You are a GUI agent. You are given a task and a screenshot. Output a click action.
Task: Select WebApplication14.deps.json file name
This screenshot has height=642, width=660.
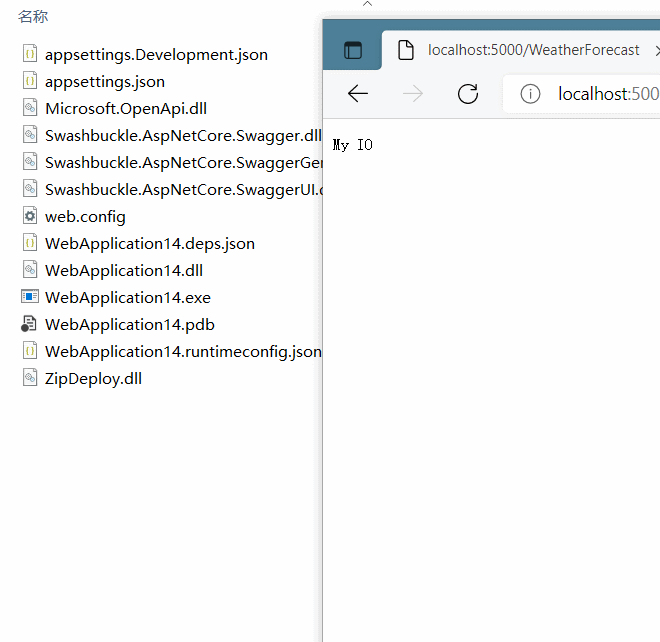pyautogui.click(x=150, y=244)
